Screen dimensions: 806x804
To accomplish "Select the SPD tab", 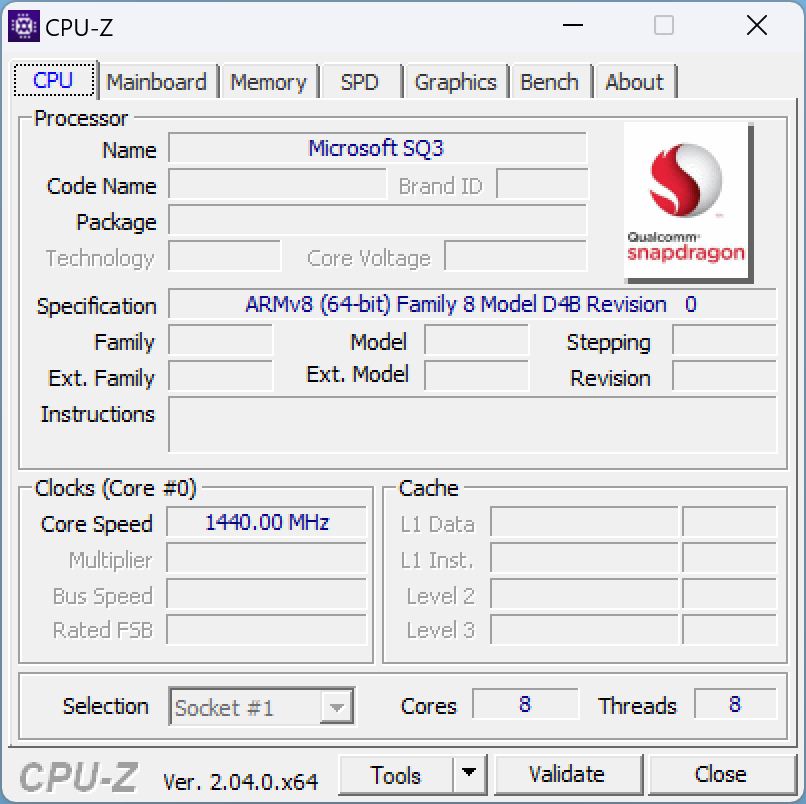I will tap(360, 82).
